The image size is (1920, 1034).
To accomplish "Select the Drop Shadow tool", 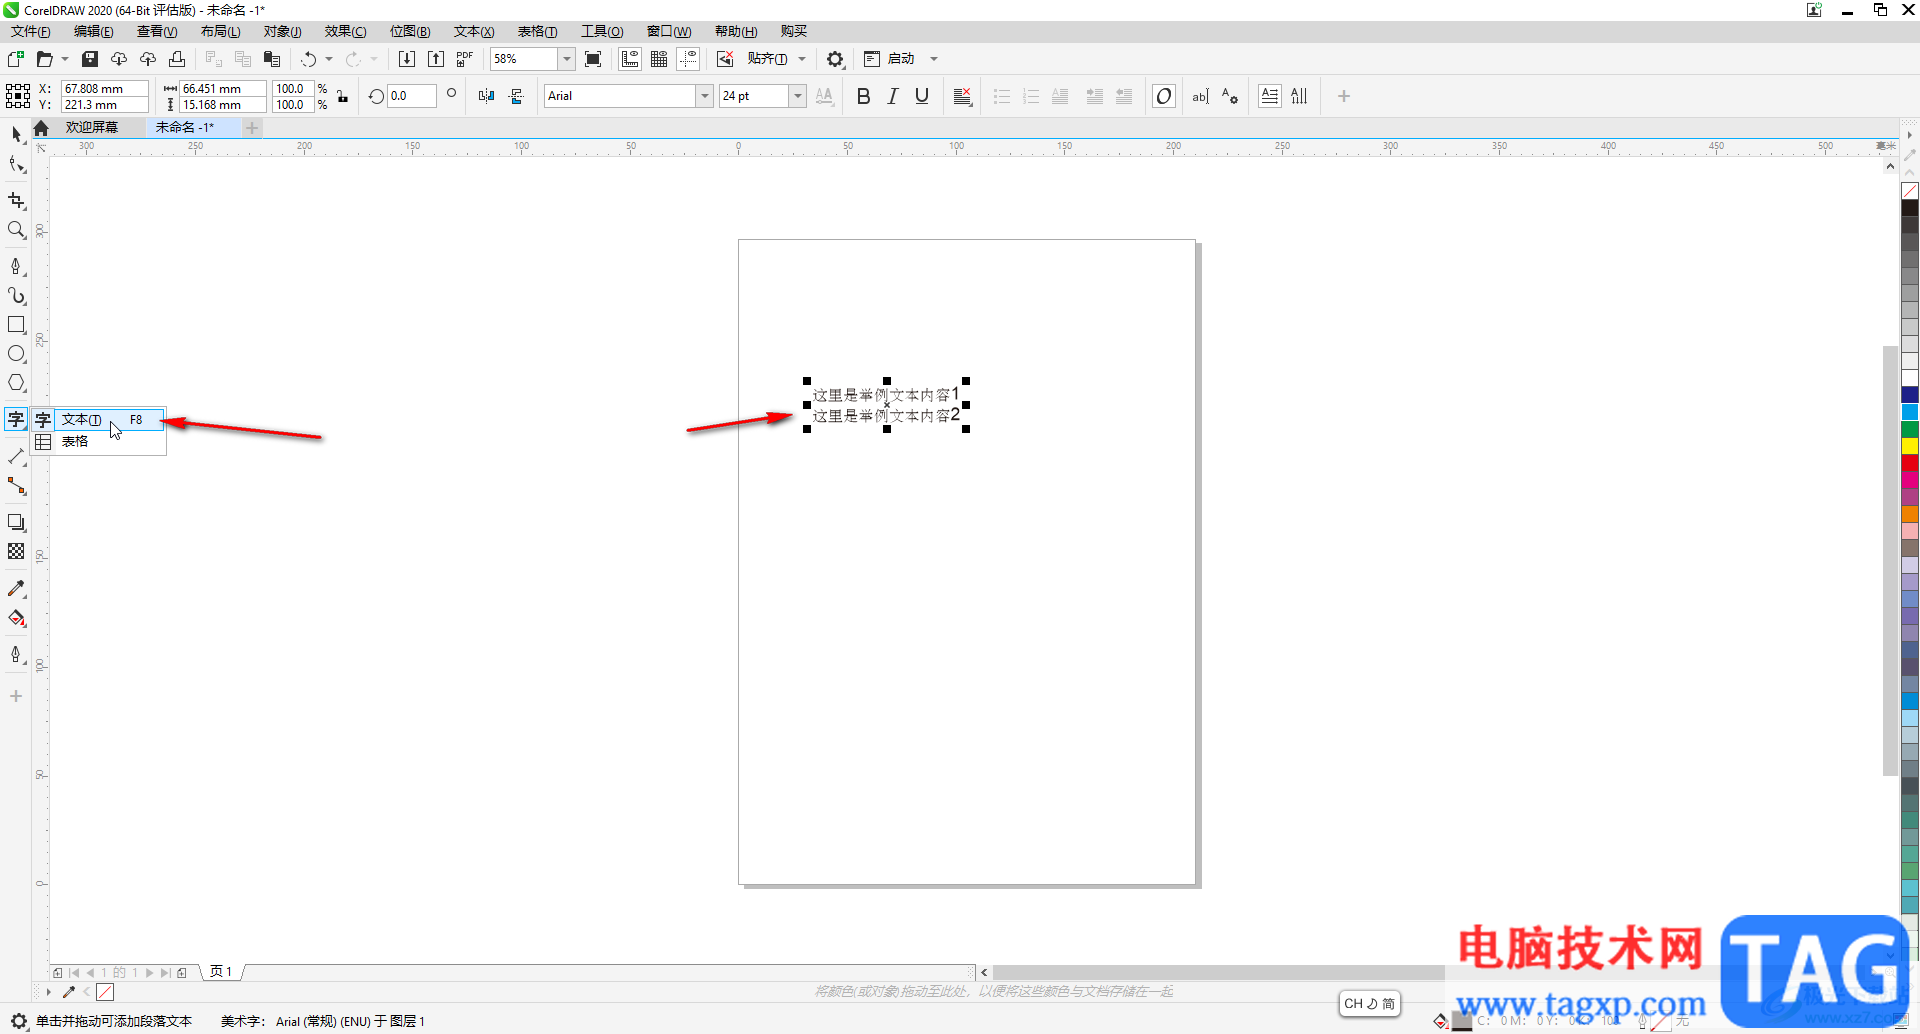I will point(16,522).
